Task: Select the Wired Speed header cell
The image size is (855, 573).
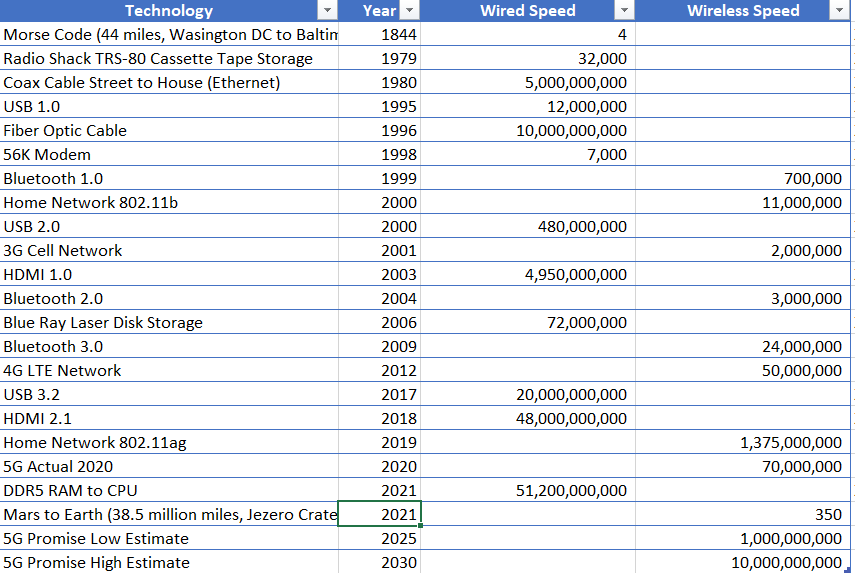Action: click(x=528, y=10)
